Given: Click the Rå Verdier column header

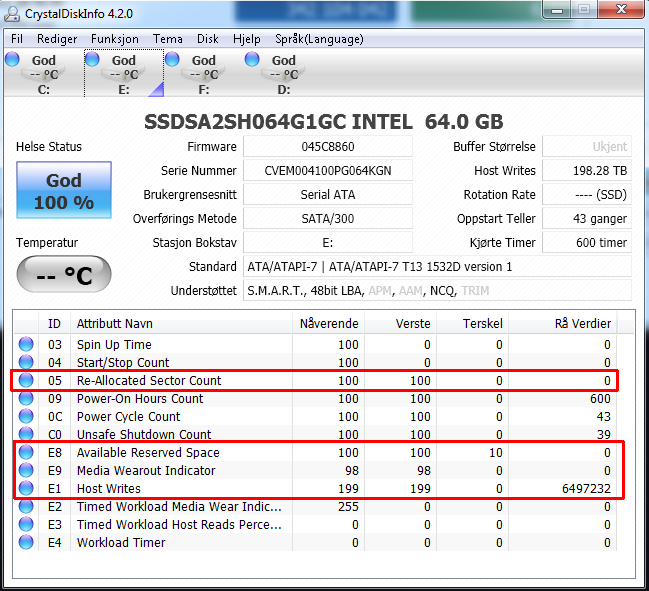Looking at the screenshot, I should point(563,323).
